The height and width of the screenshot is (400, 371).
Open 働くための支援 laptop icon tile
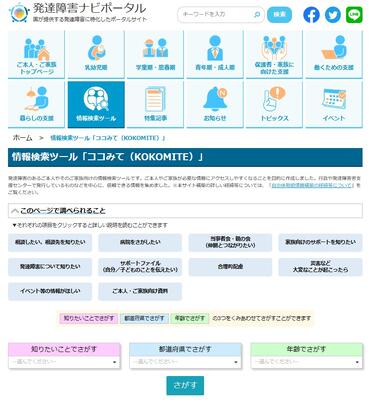334,55
